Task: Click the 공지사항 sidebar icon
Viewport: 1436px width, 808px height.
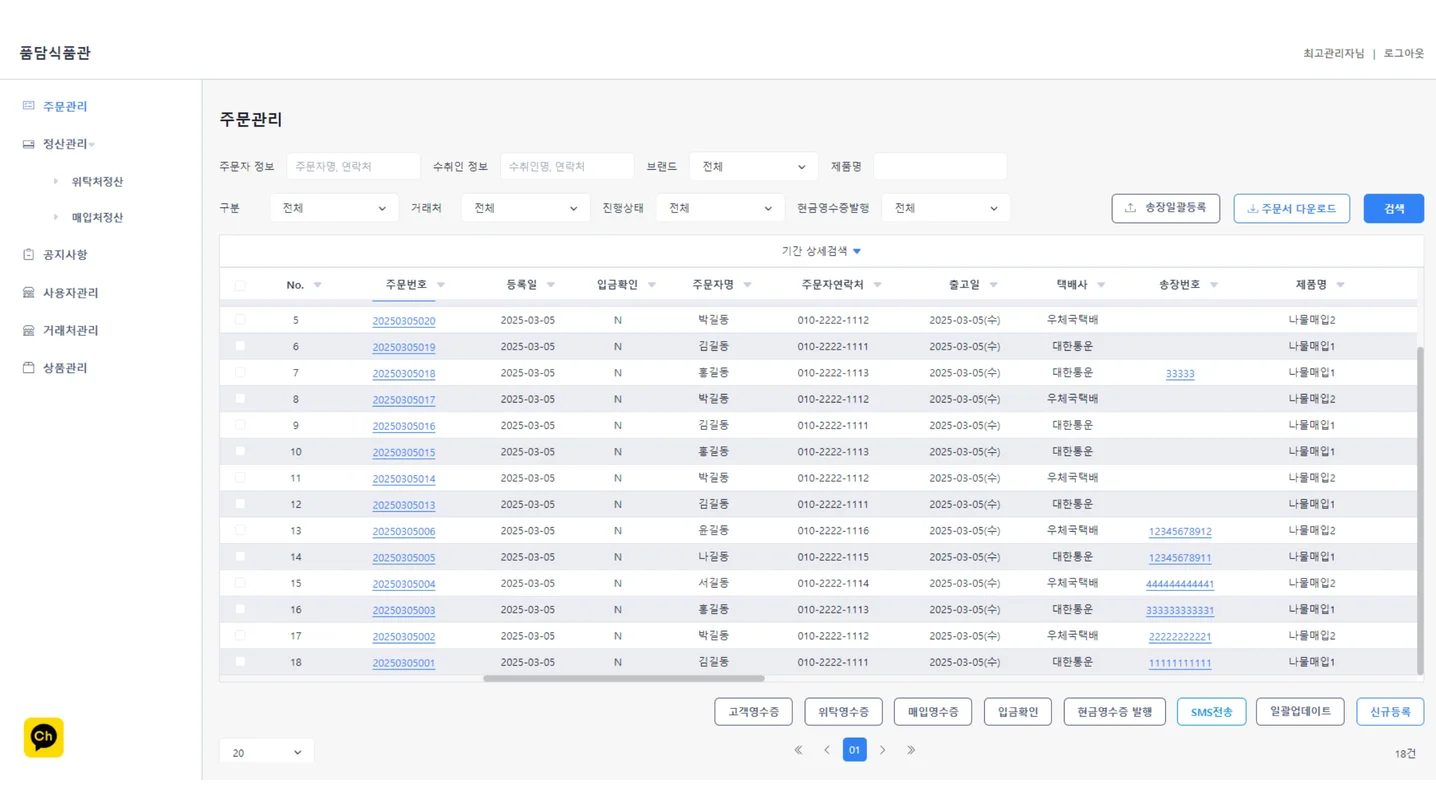Action: click(28, 255)
